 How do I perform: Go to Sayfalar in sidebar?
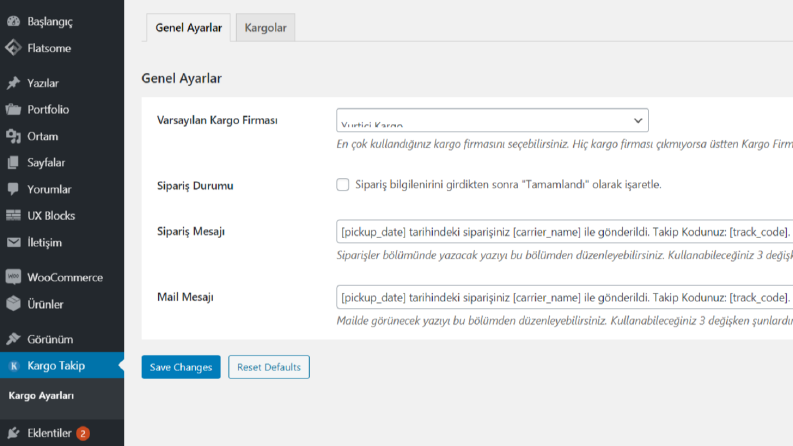62,162
